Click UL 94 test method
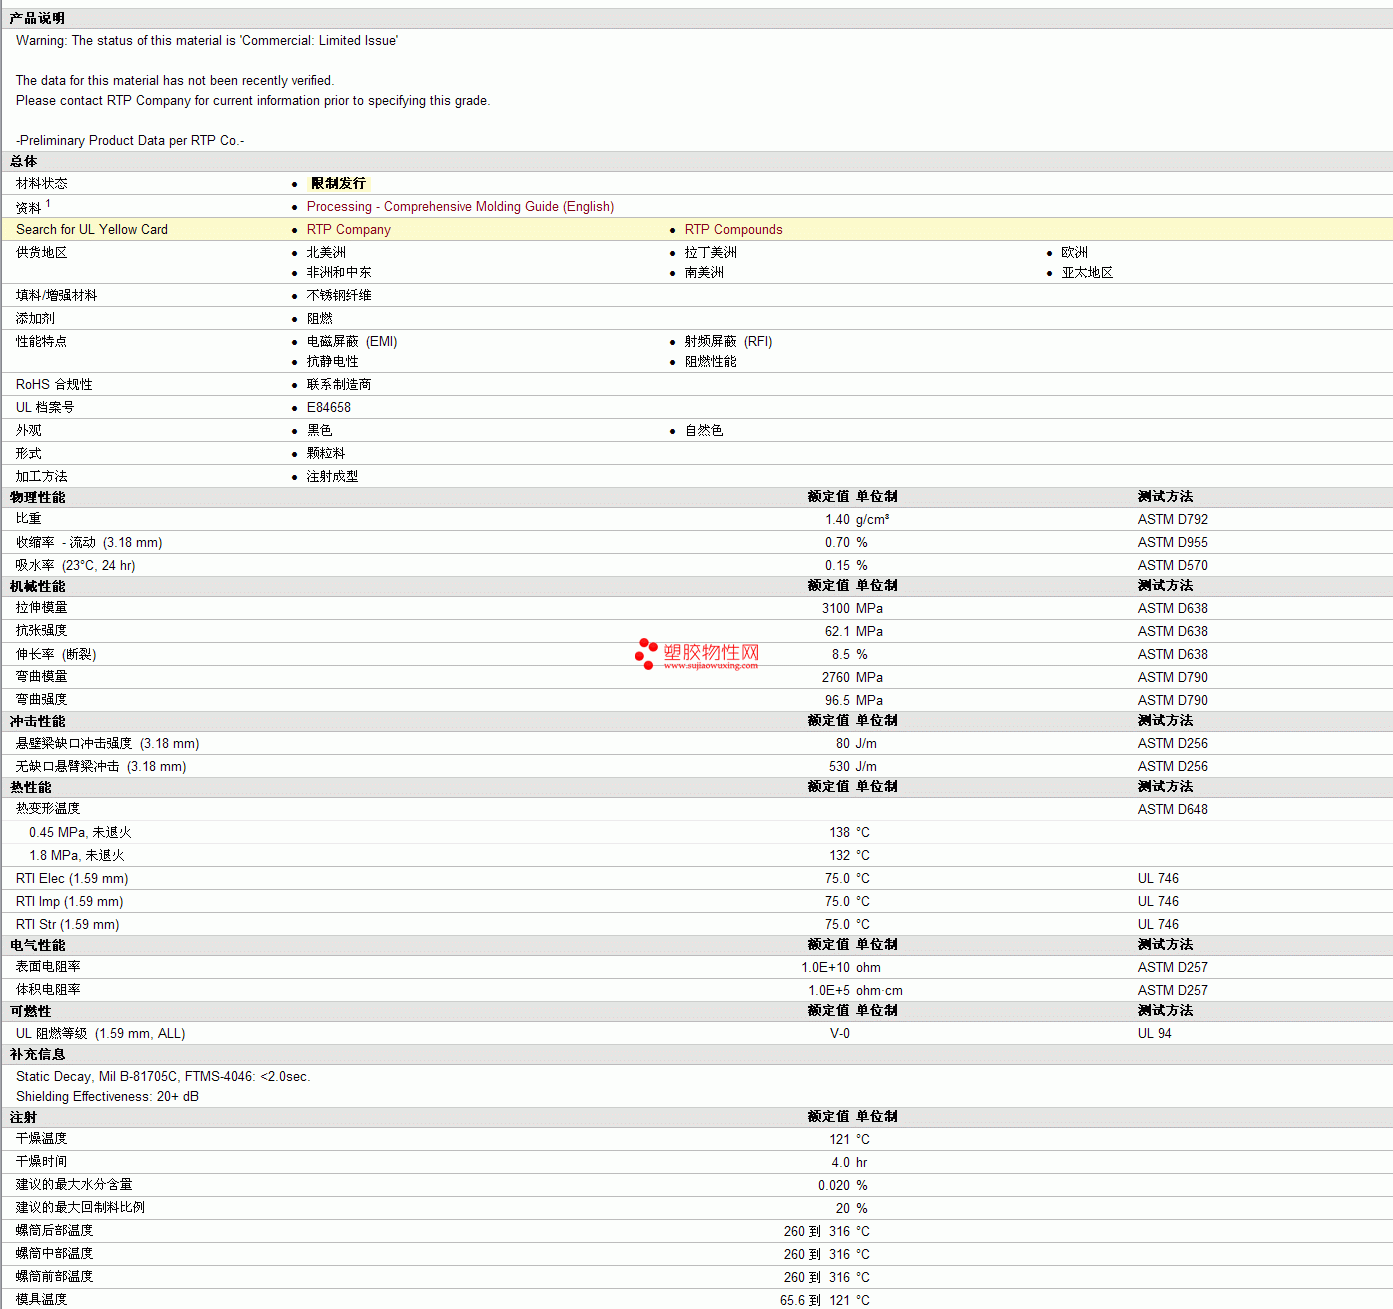Image resolution: width=1393 pixels, height=1309 pixels. [x=1154, y=1034]
